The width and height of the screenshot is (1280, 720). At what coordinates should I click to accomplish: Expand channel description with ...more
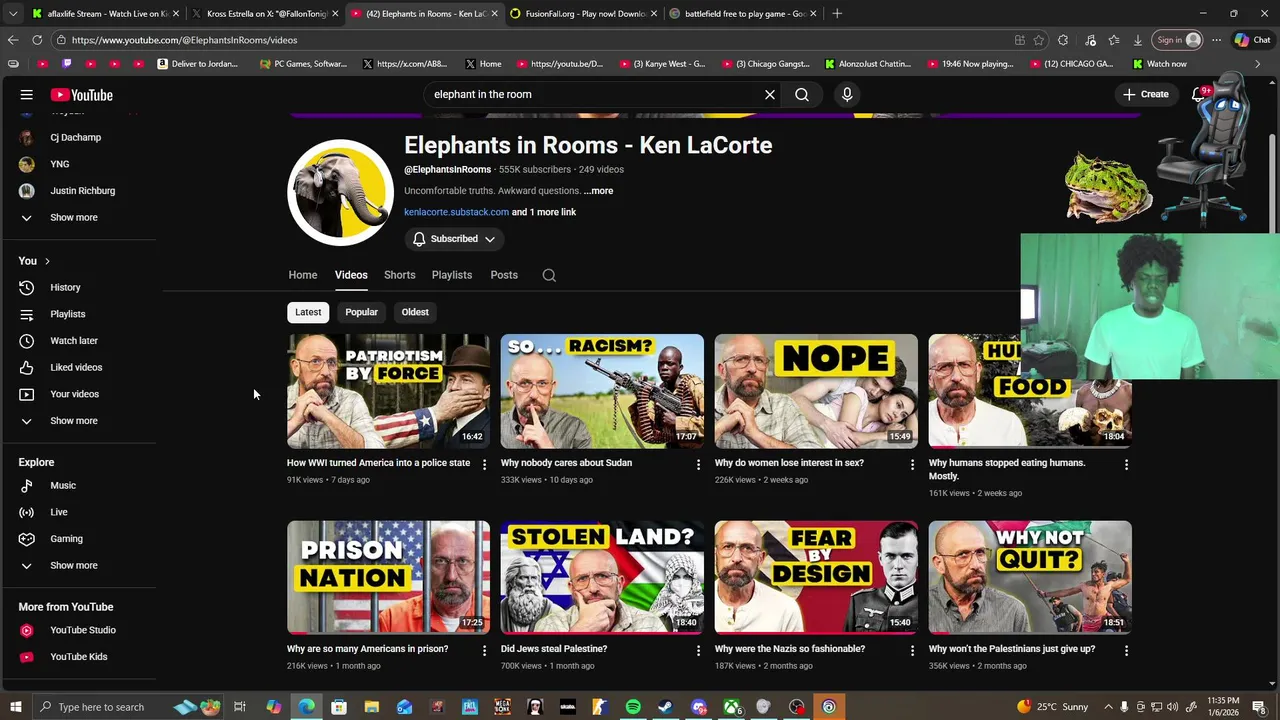pos(598,191)
